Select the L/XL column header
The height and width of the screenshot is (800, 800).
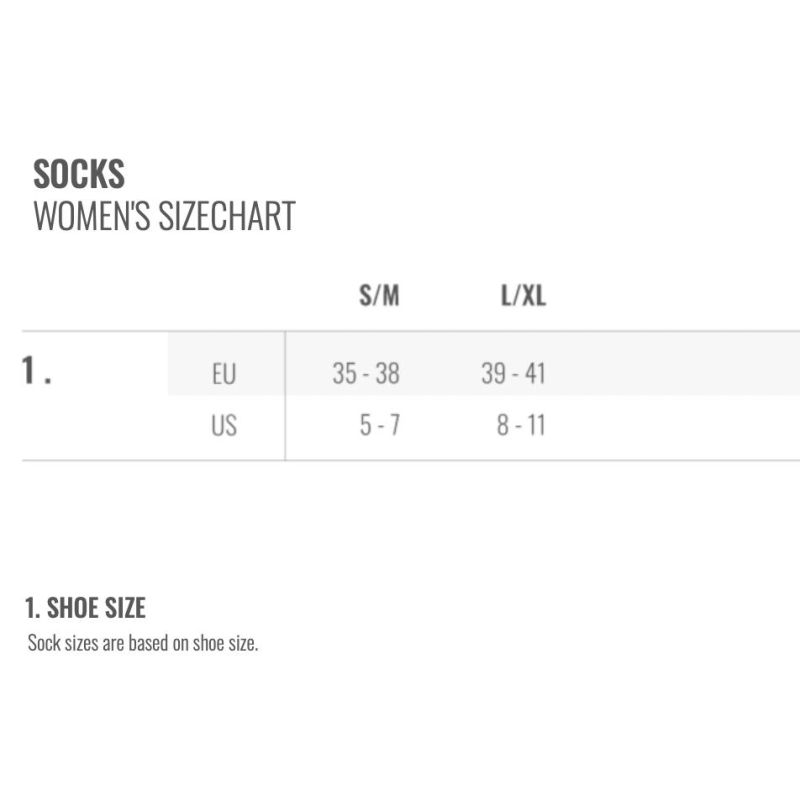click(523, 295)
